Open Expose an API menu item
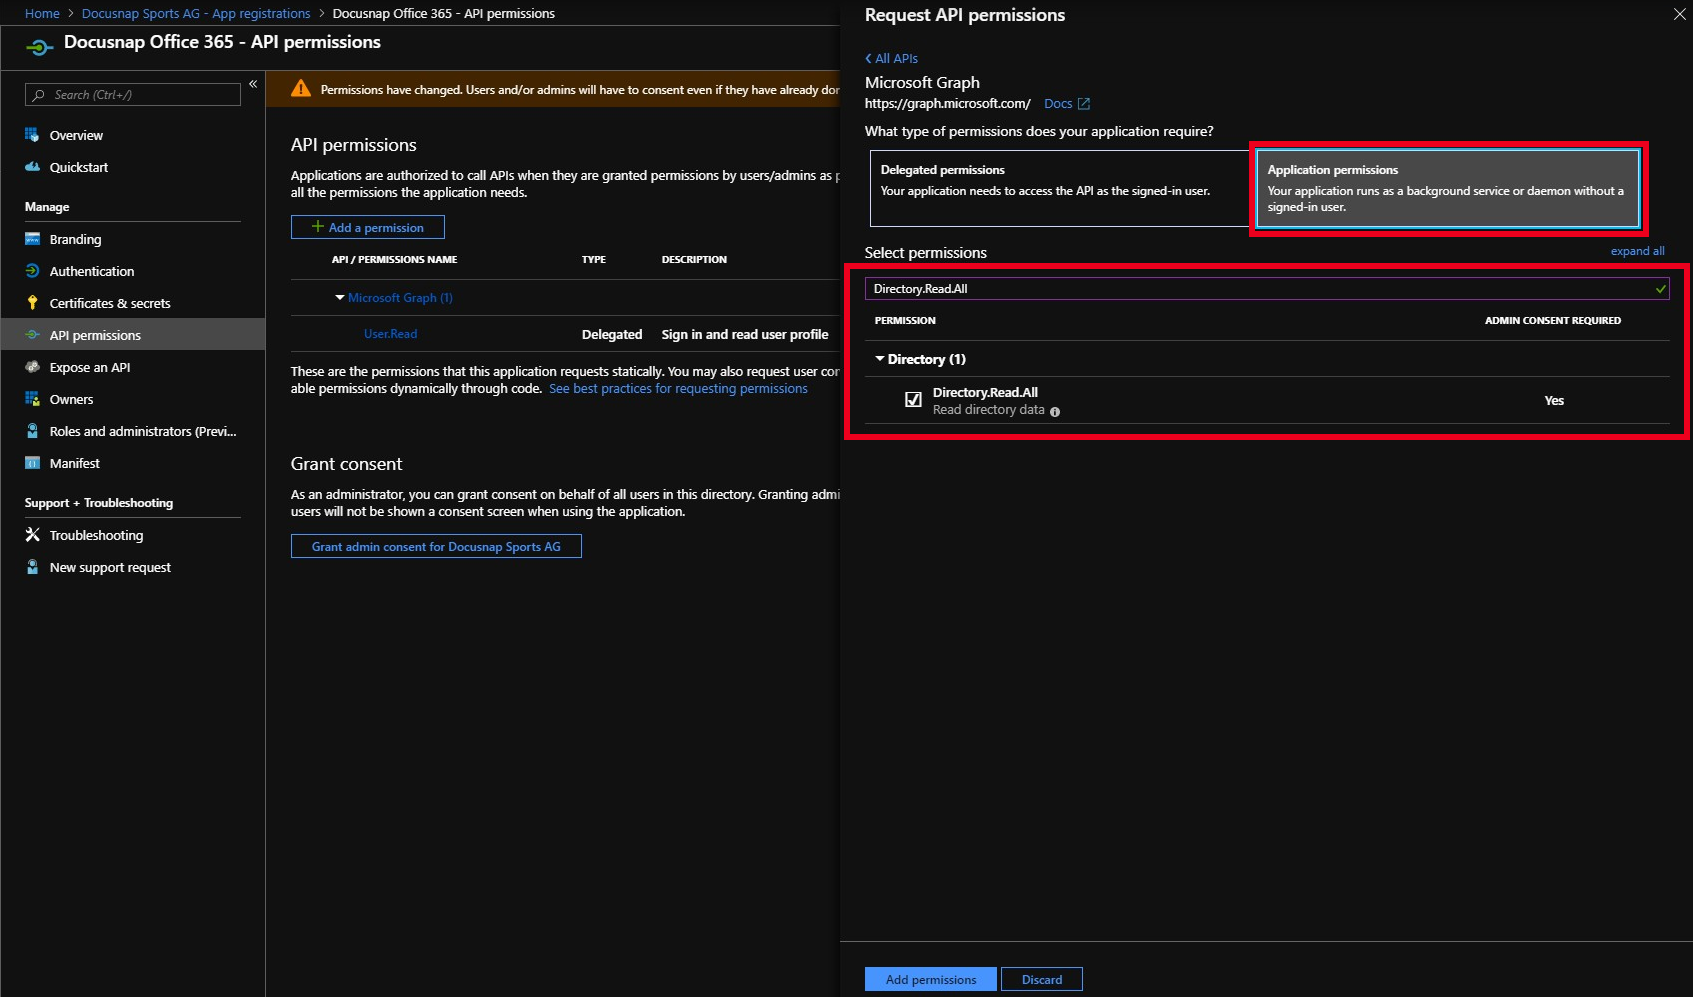1693x997 pixels. pos(90,367)
